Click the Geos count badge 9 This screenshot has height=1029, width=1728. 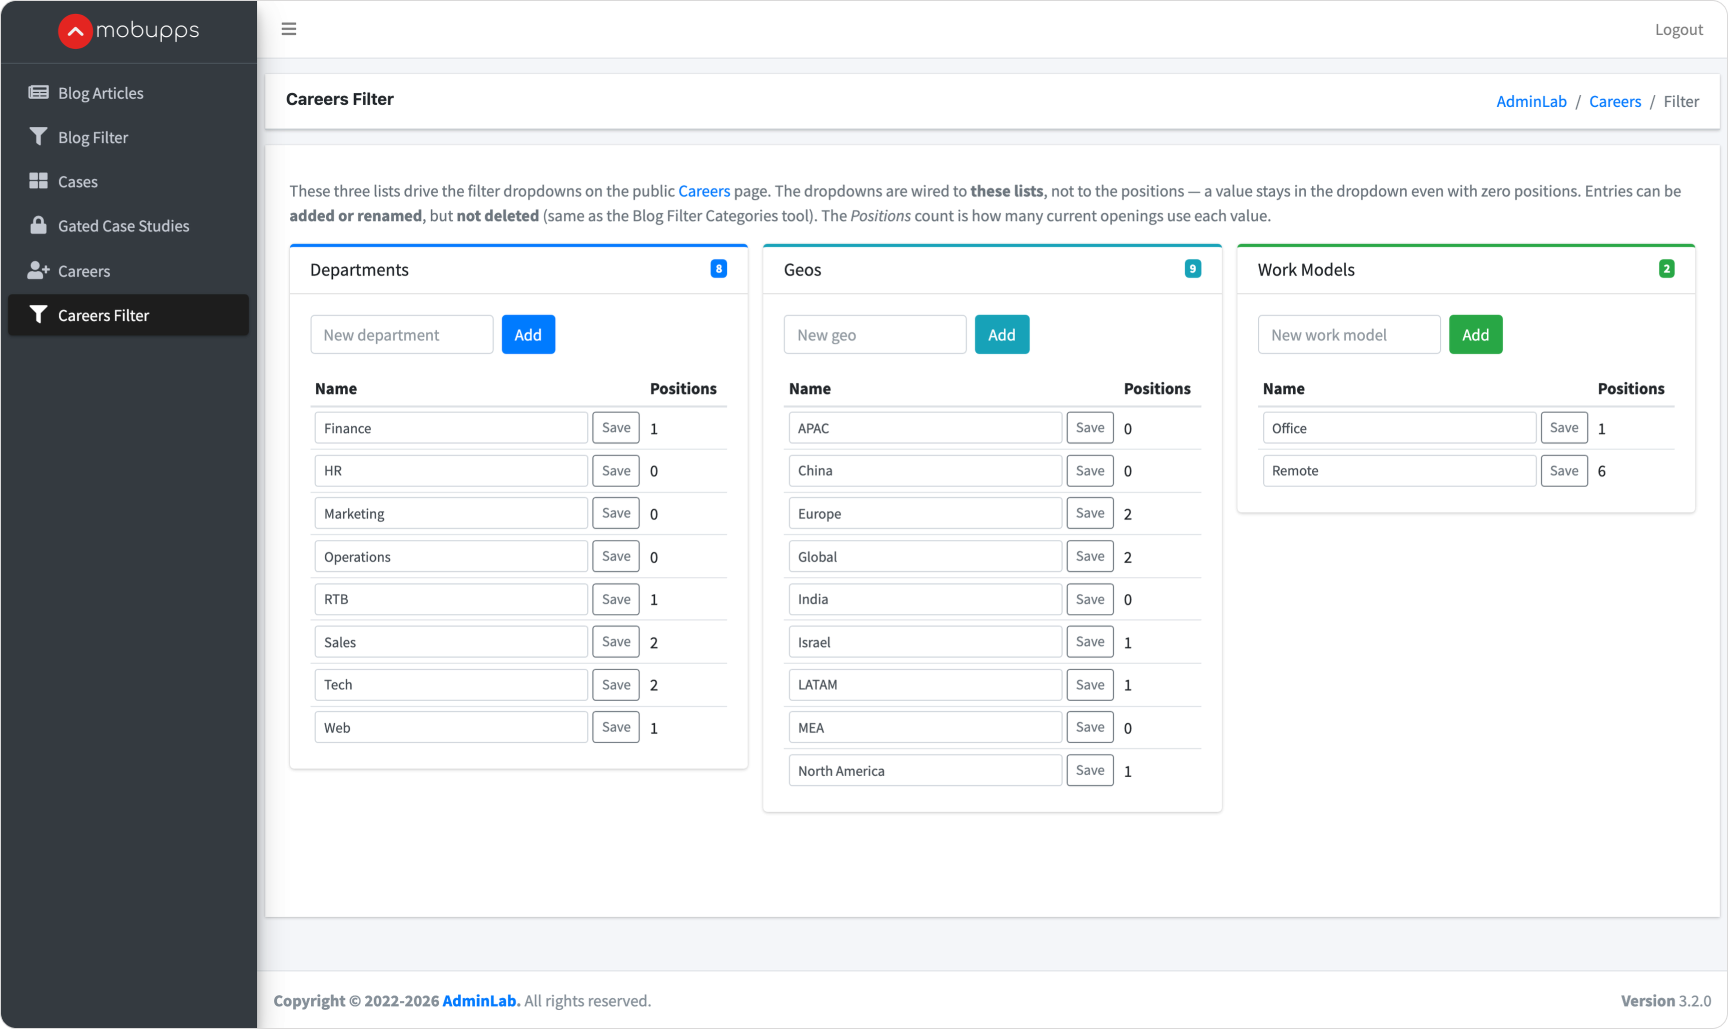tap(1192, 269)
